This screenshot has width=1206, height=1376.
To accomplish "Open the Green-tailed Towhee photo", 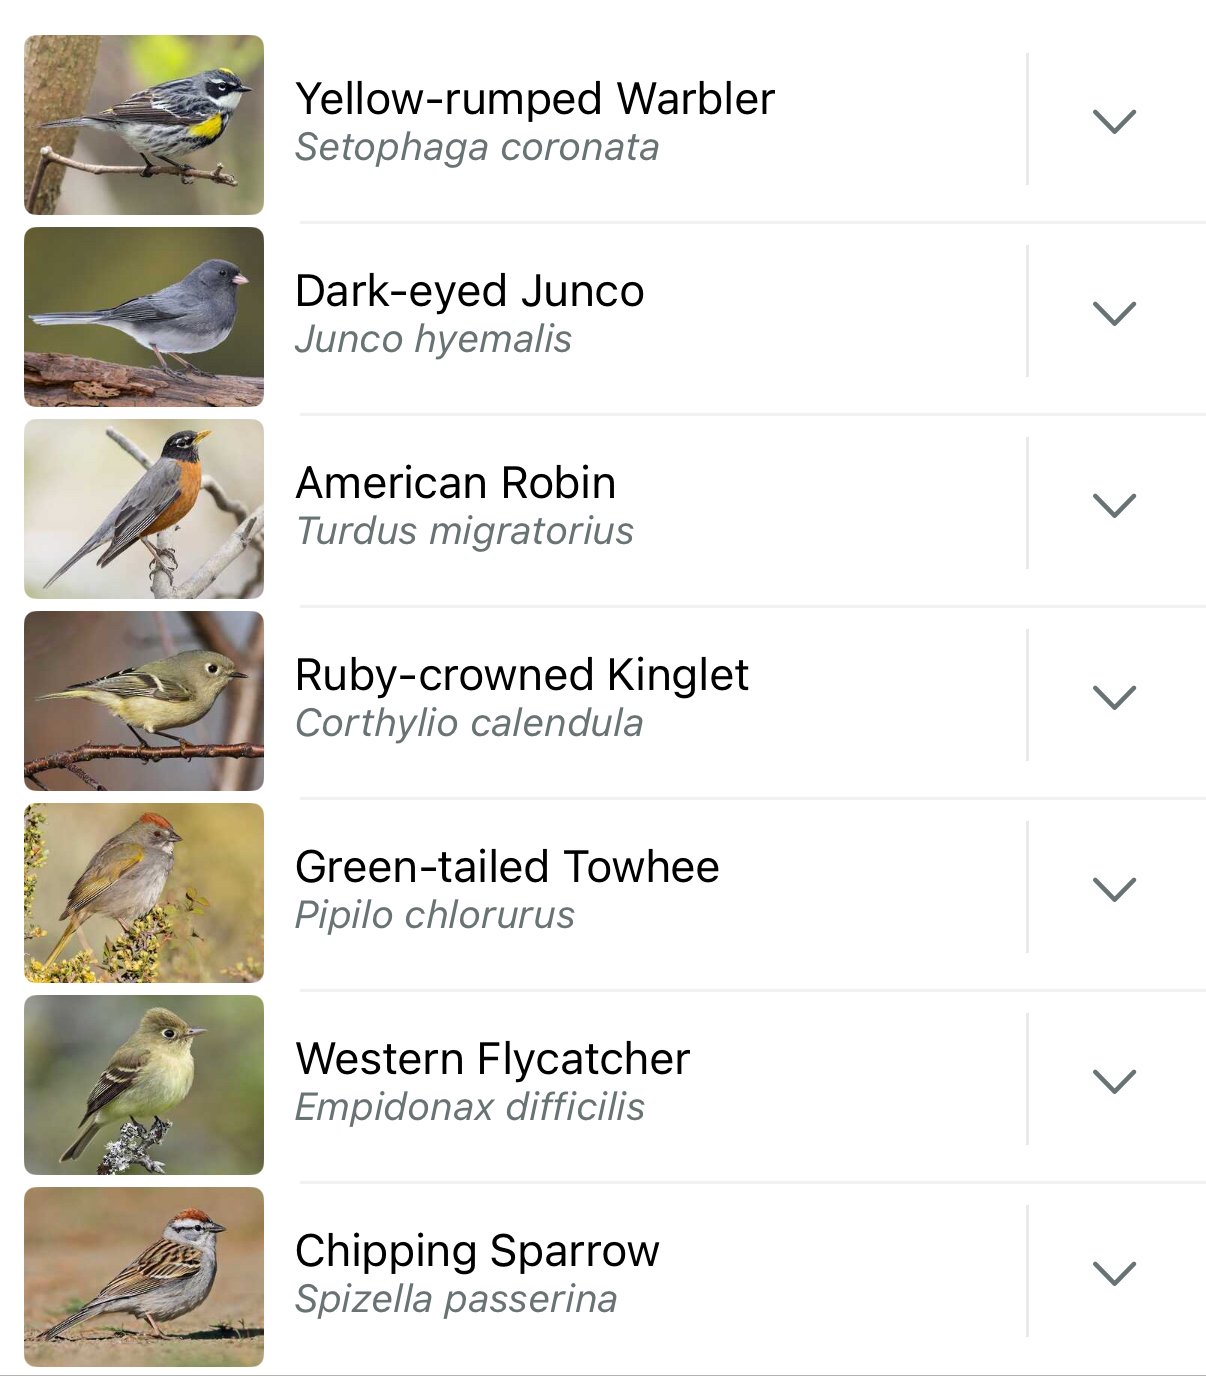I will click(144, 893).
